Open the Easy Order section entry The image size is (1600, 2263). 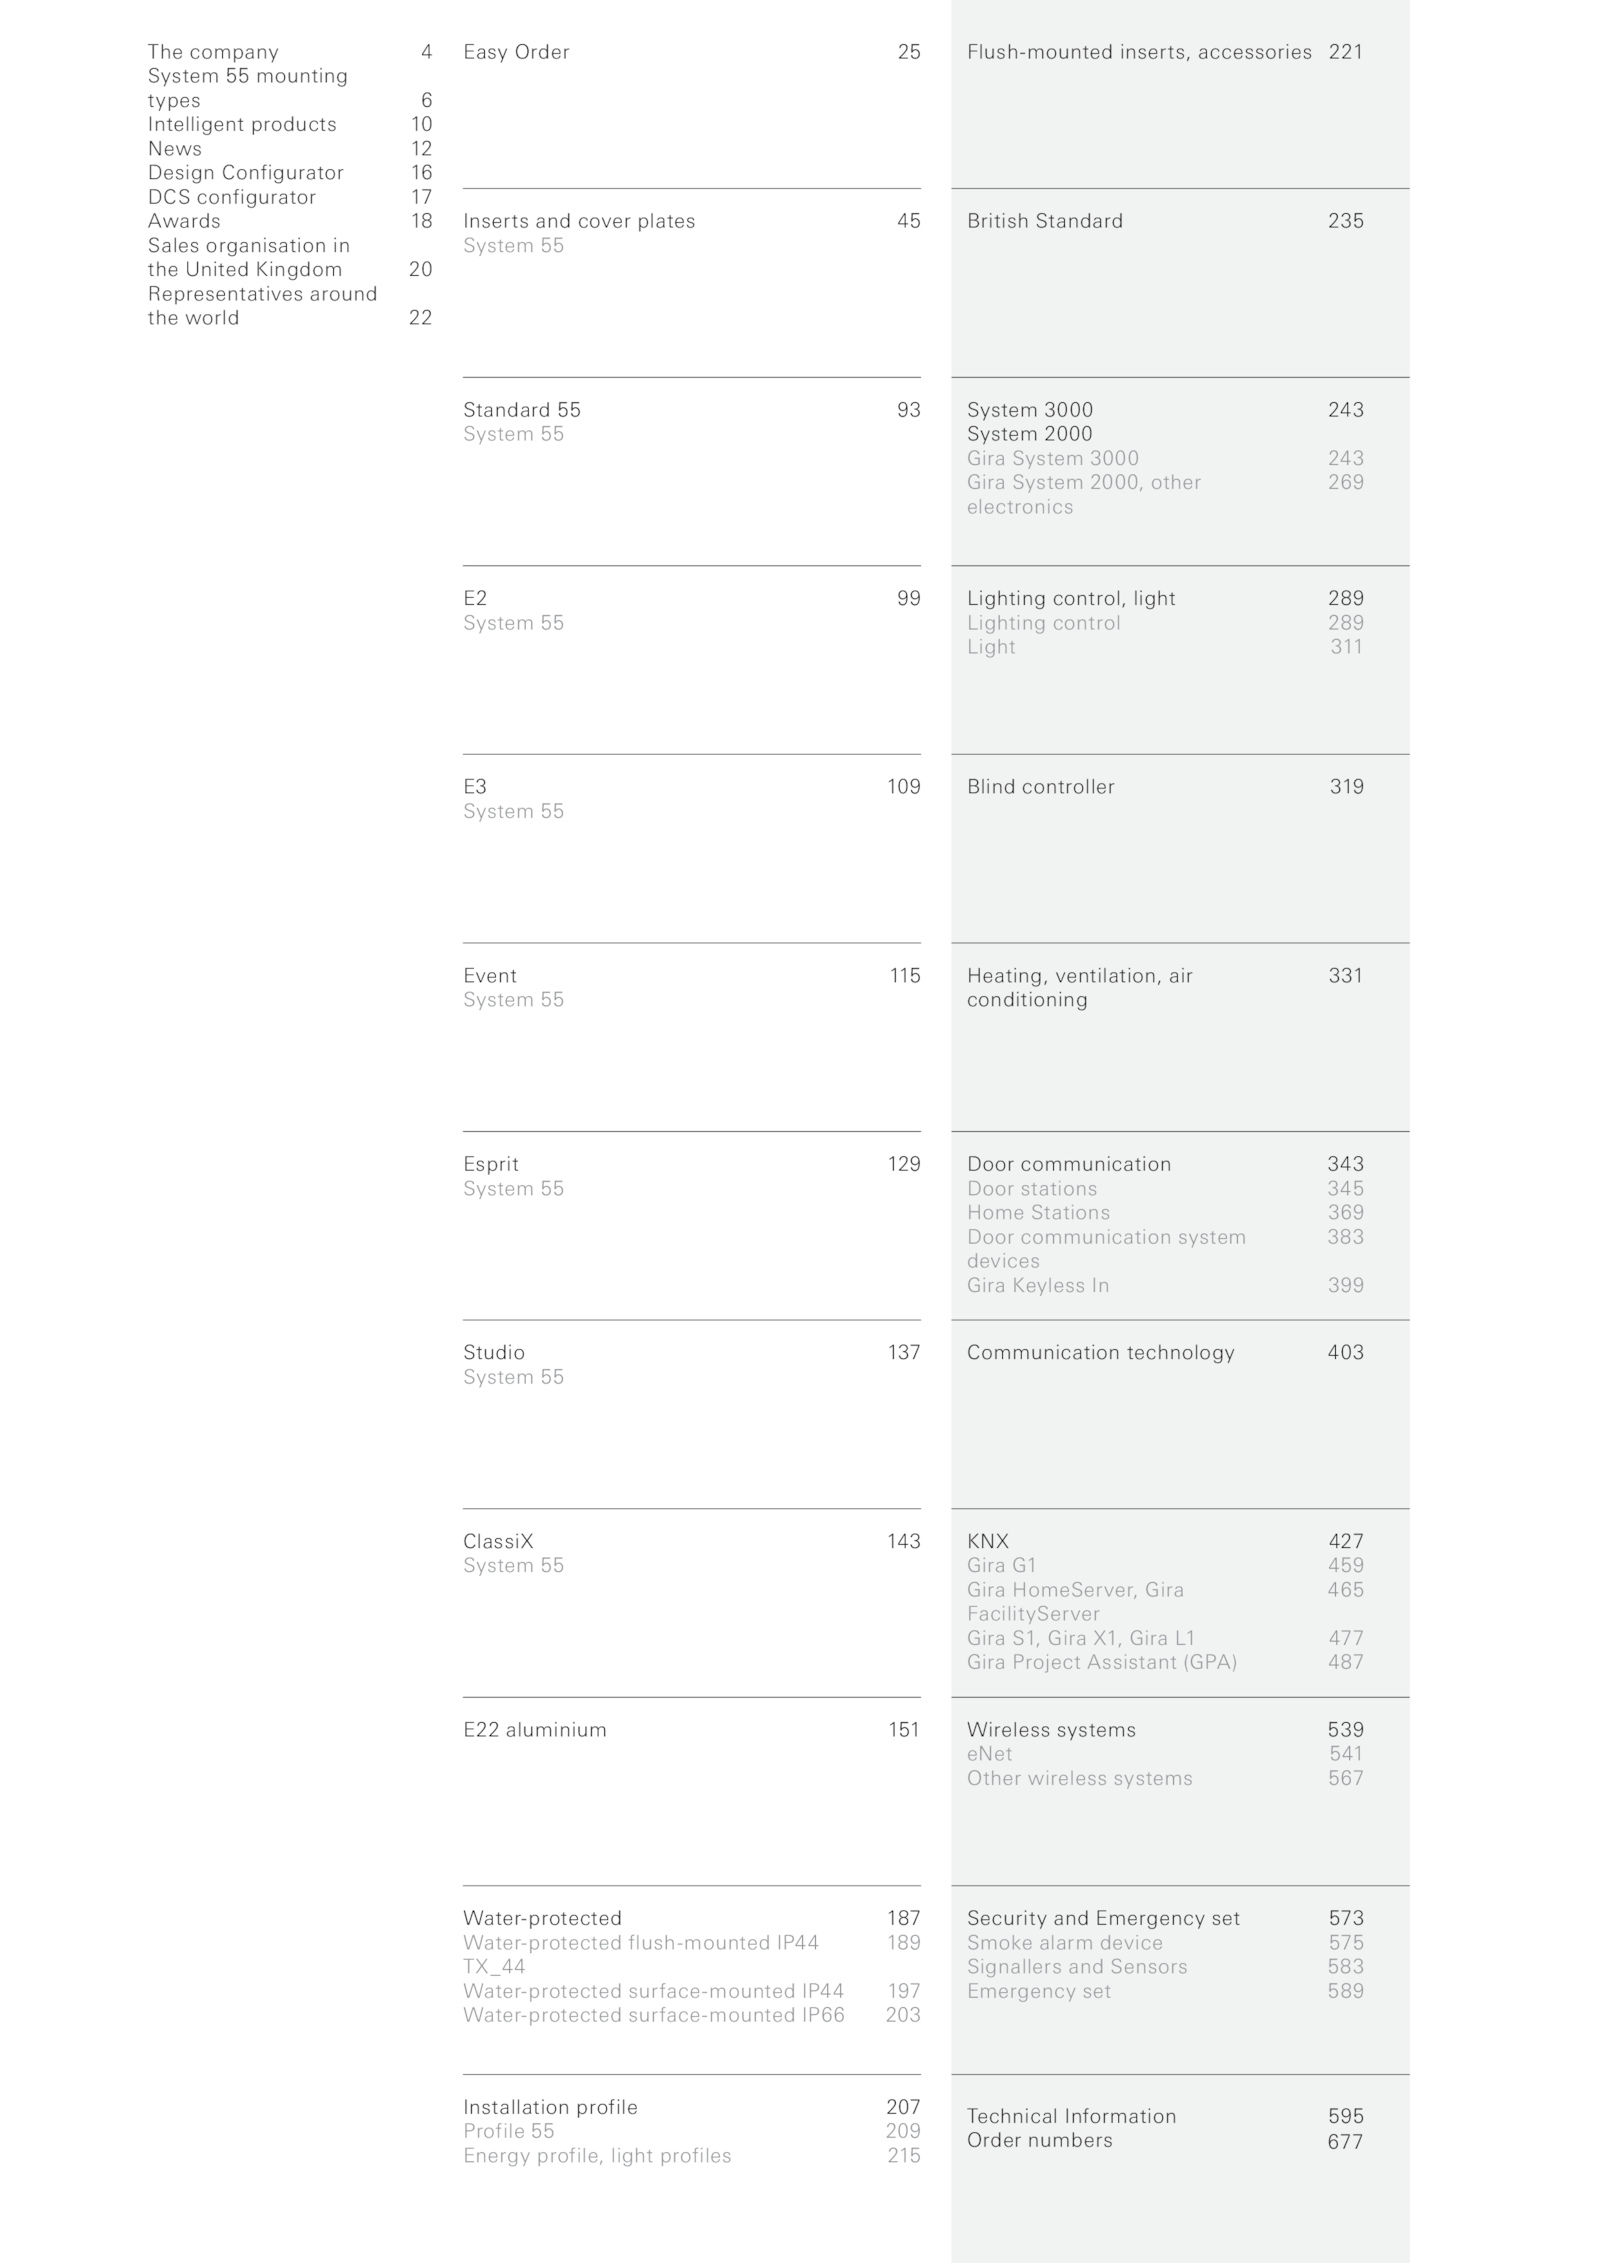pyautogui.click(x=516, y=52)
